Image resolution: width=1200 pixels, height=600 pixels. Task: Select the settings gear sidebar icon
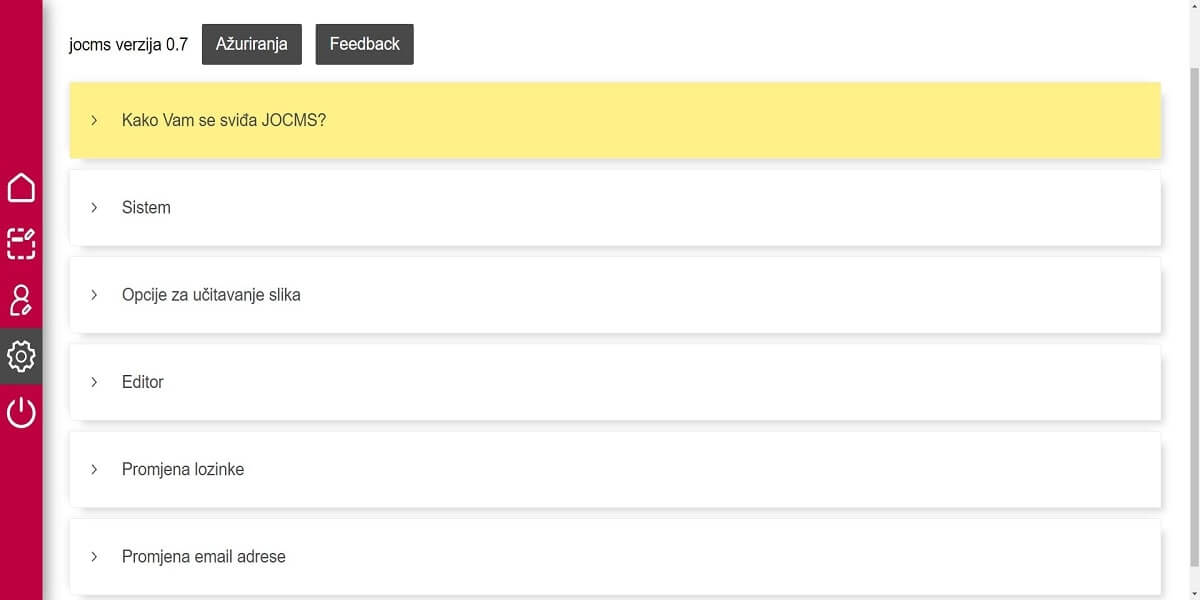pyautogui.click(x=21, y=356)
